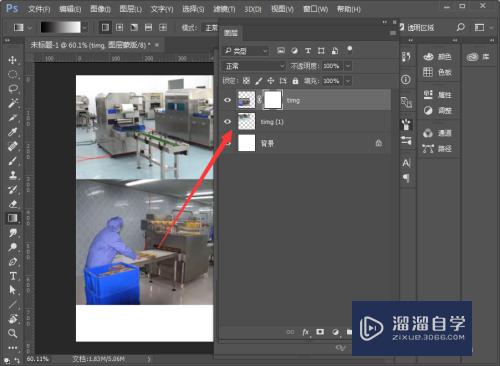Viewport: 500px width, 366px height.
Task: Select the Clone Stamp tool
Action: (x=13, y=175)
